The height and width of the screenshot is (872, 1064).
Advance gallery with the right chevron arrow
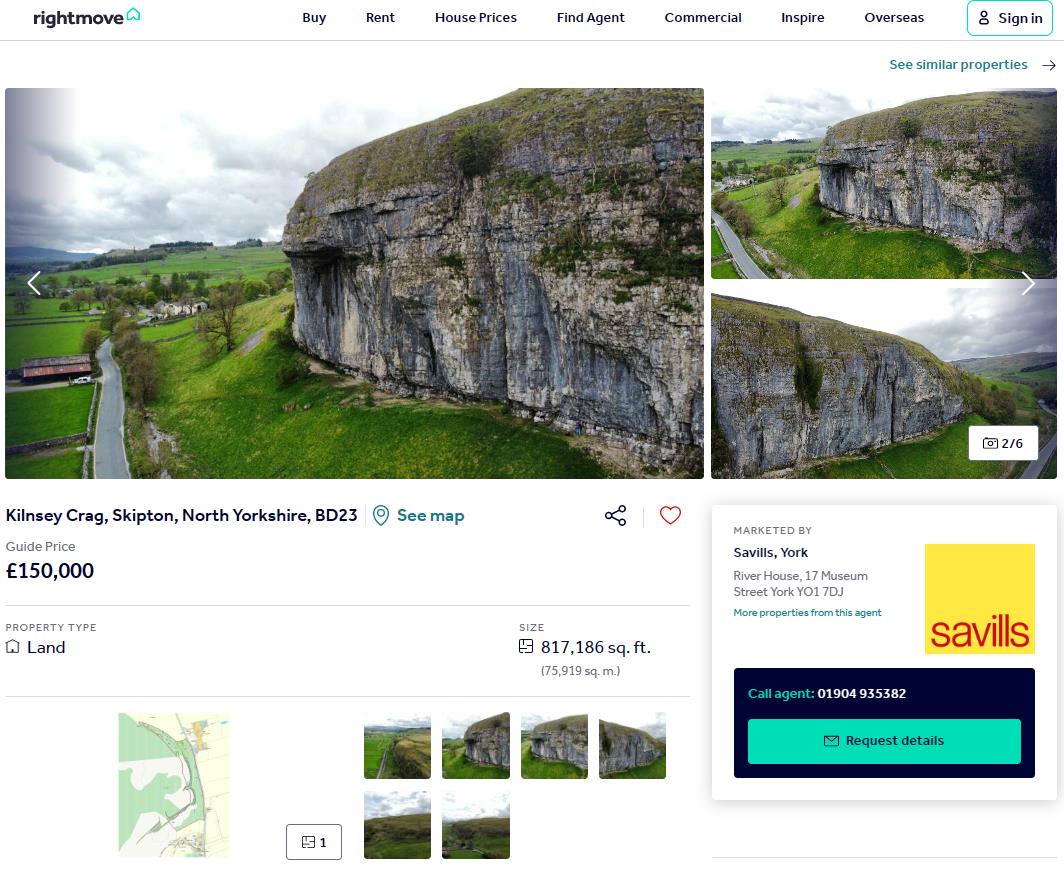click(x=1028, y=283)
